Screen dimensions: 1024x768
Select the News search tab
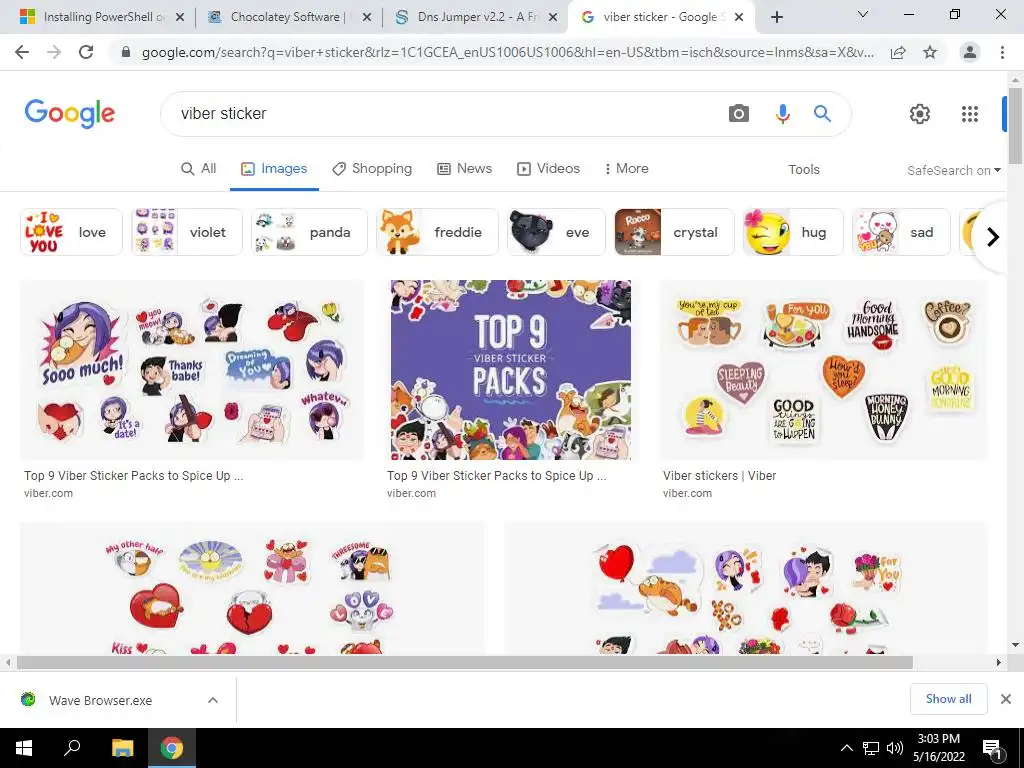(464, 168)
